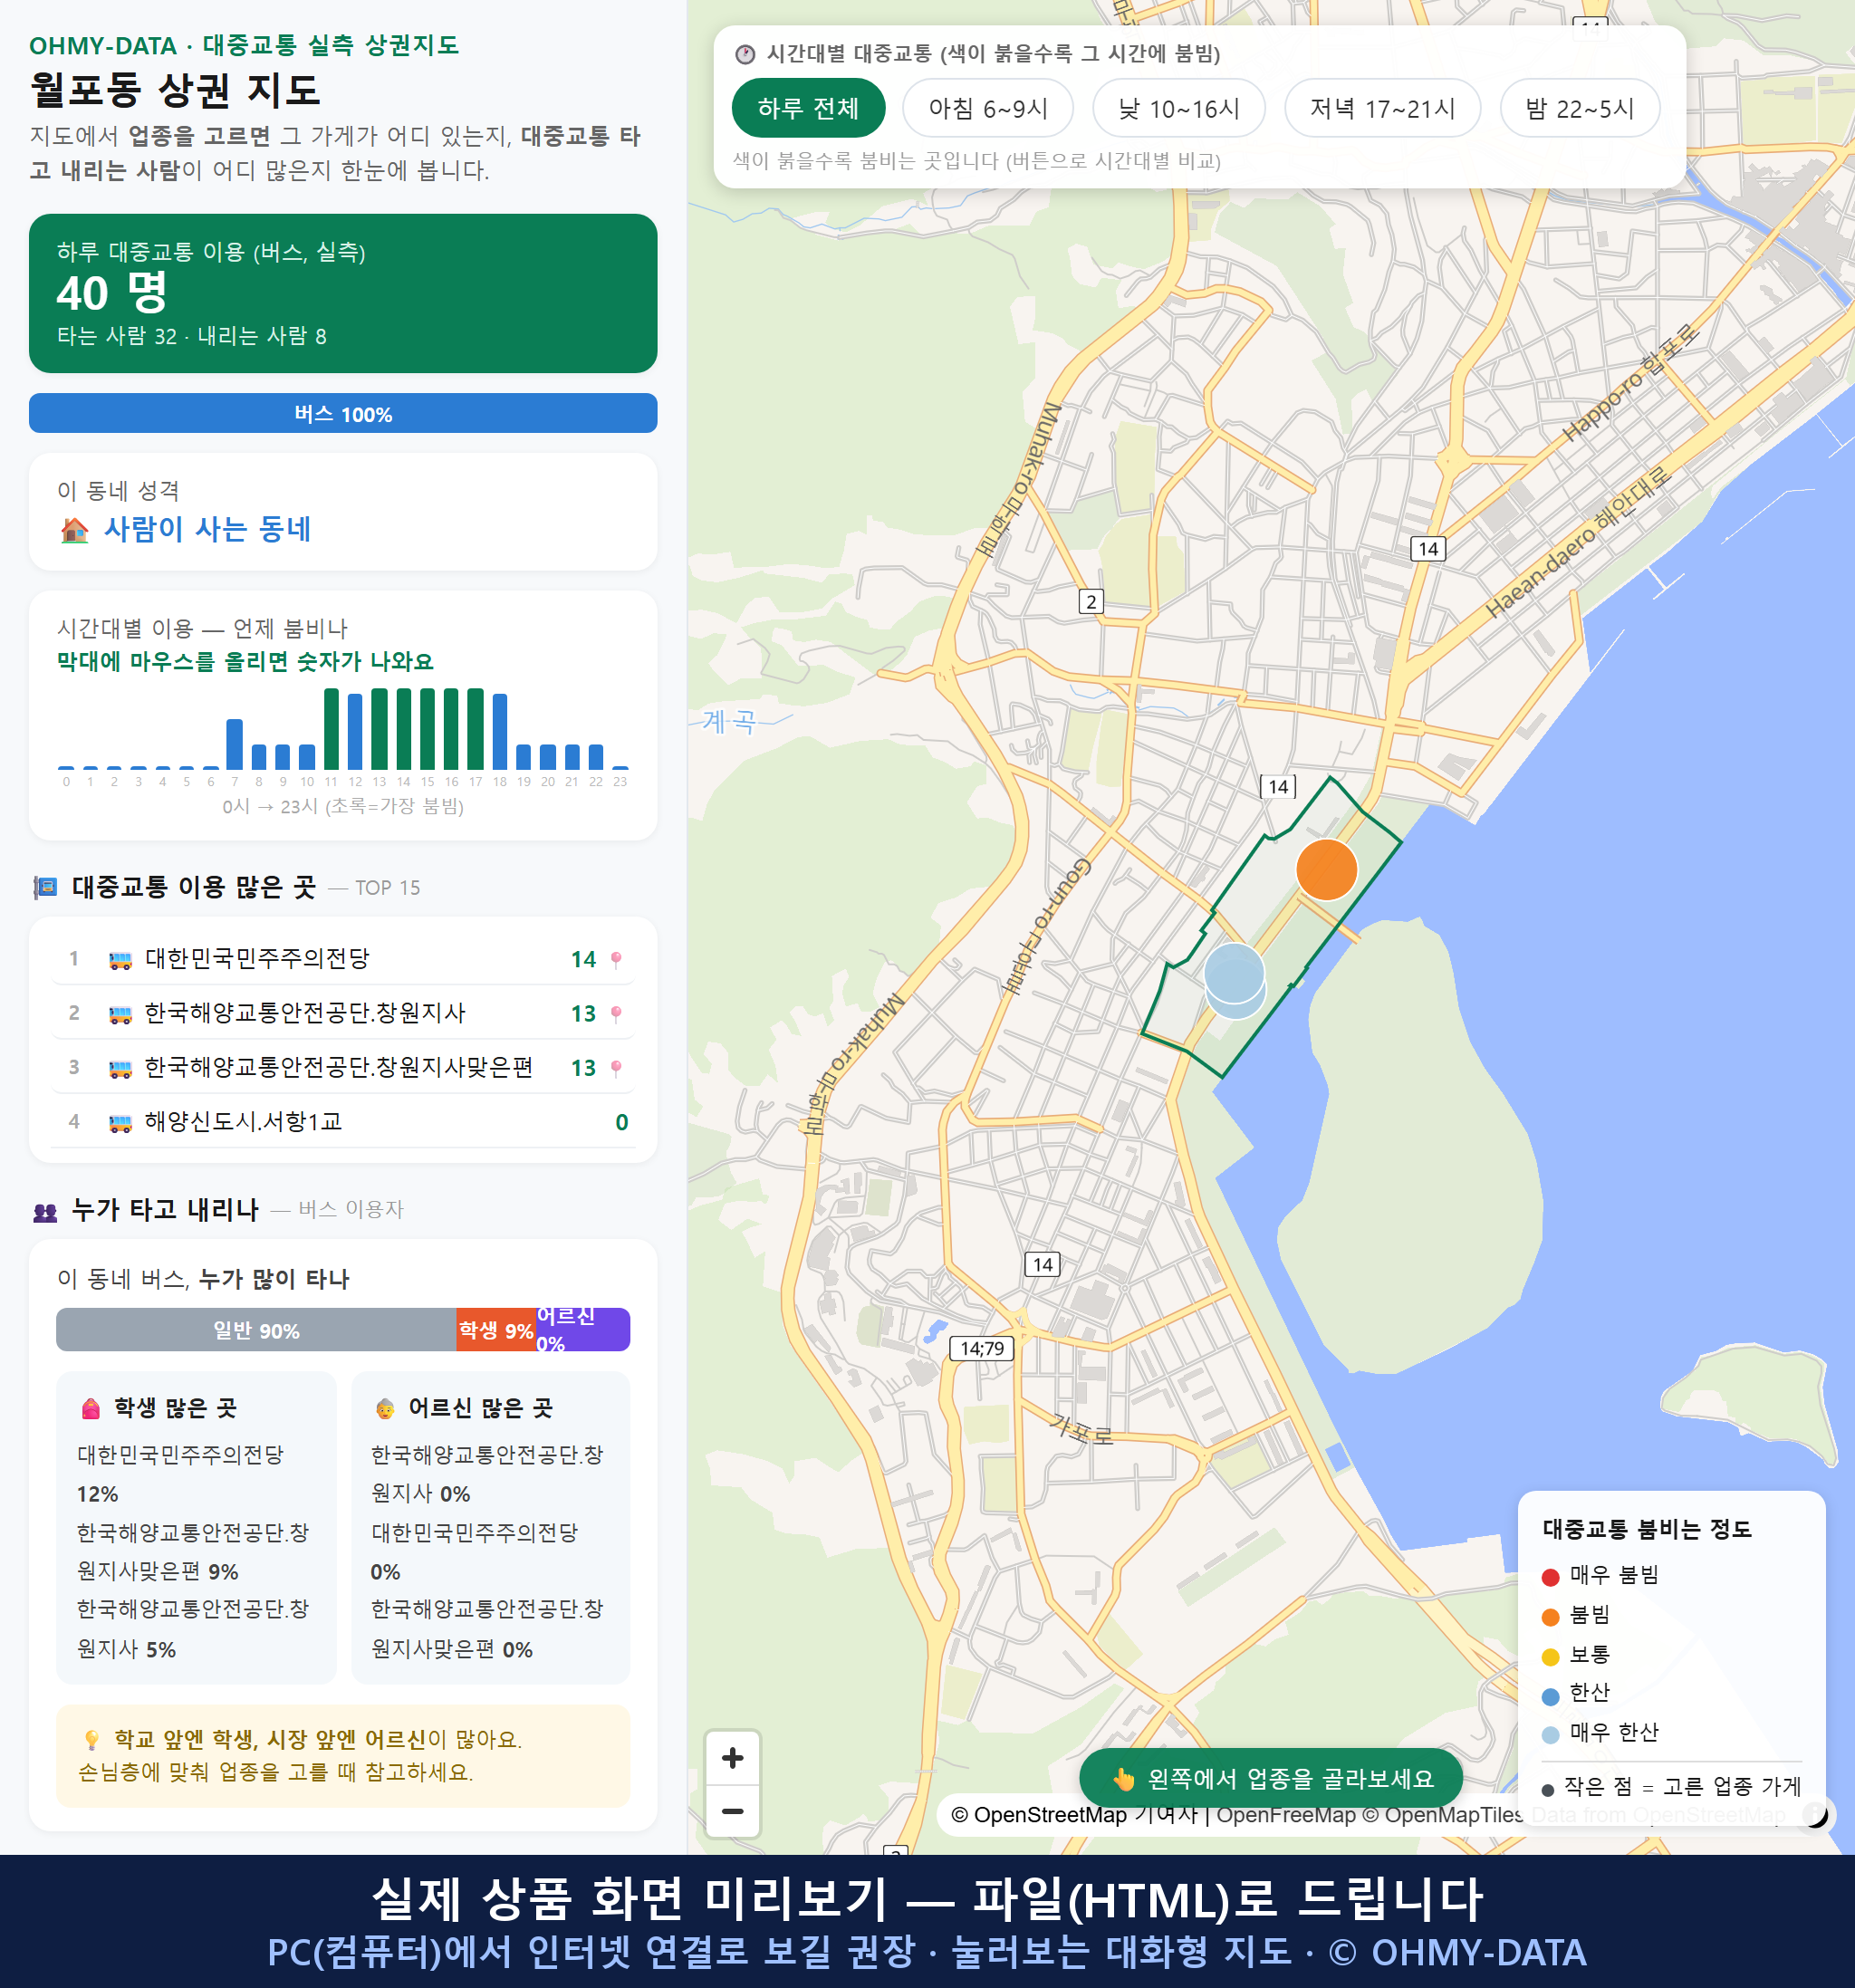
Task: Select the 아침 6~9시 time filter
Action: tap(988, 108)
